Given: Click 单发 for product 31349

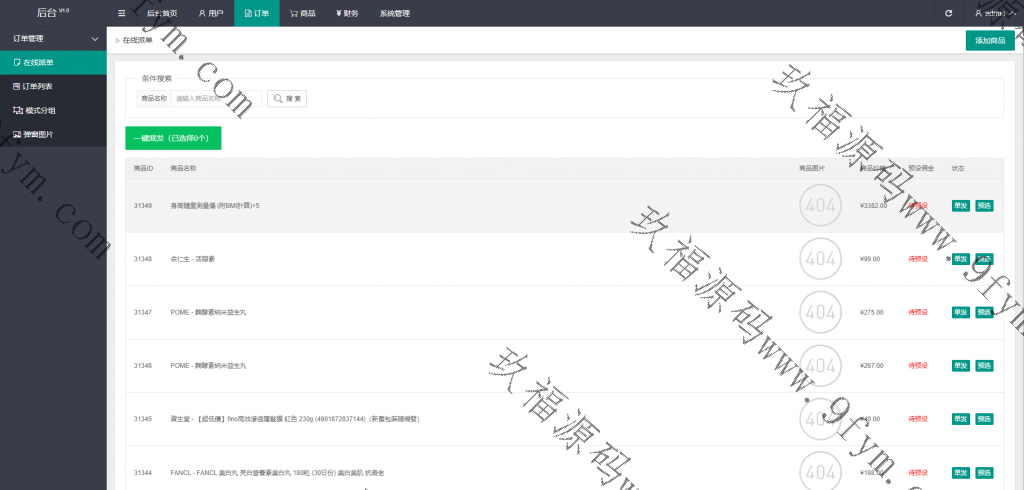Looking at the screenshot, I should [960, 206].
